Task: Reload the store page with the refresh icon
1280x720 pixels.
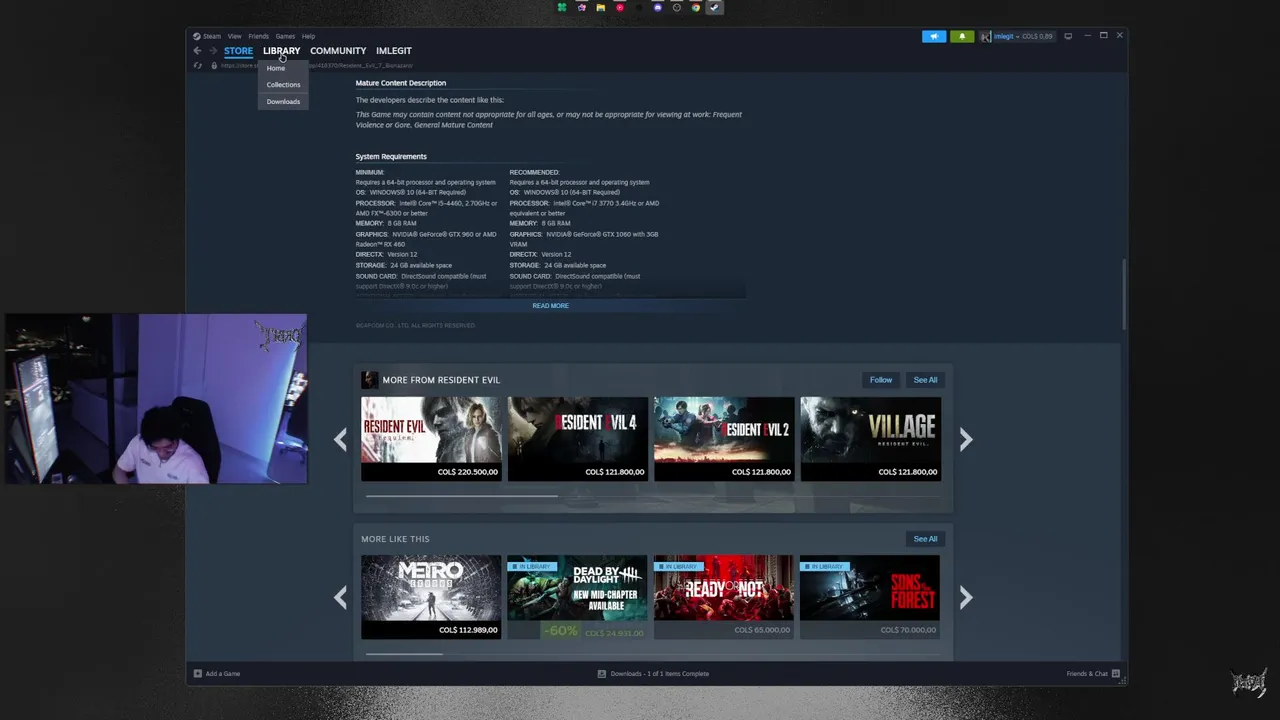Action: (198, 66)
